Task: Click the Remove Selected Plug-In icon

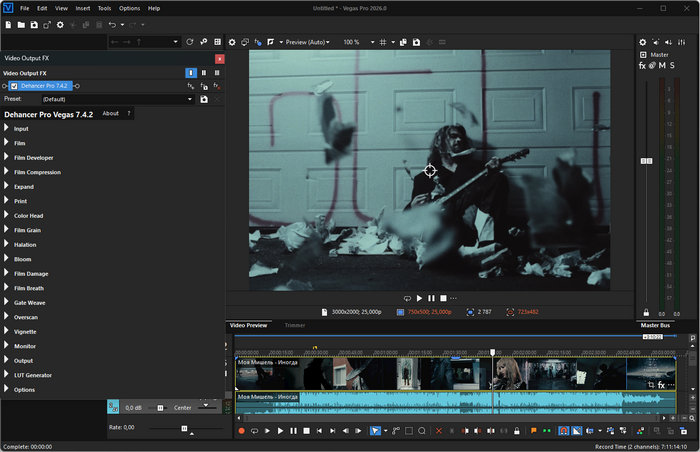Action: [x=217, y=86]
